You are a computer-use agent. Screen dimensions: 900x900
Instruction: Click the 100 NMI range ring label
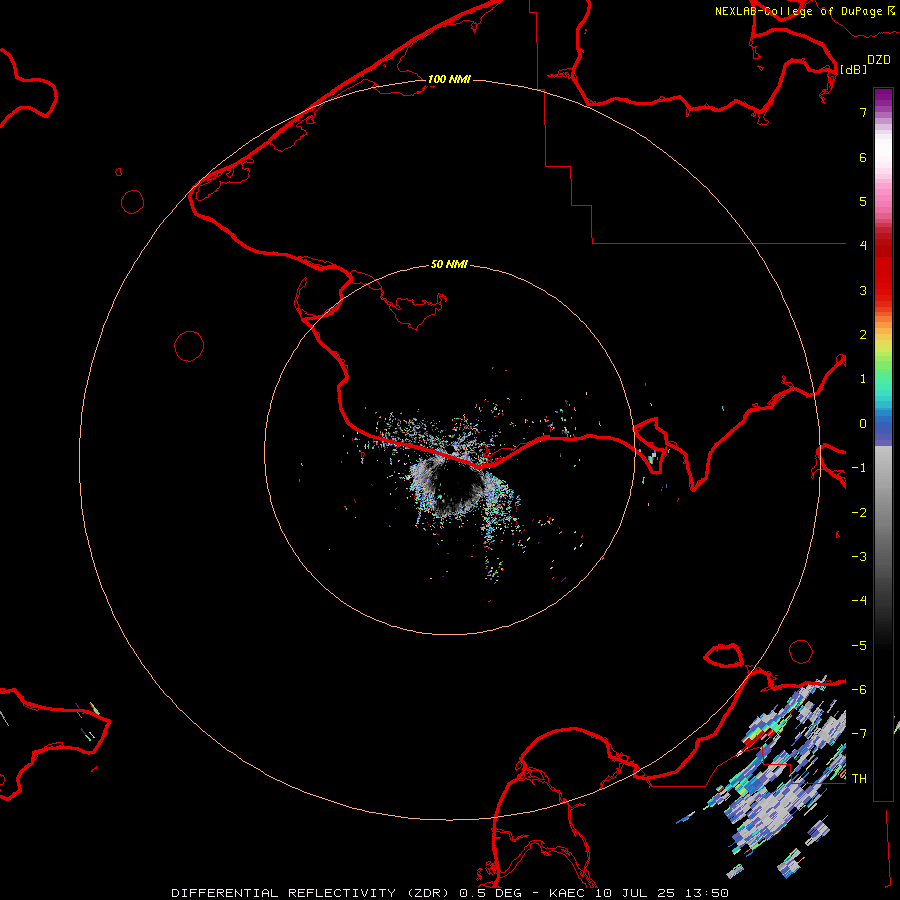(x=449, y=79)
